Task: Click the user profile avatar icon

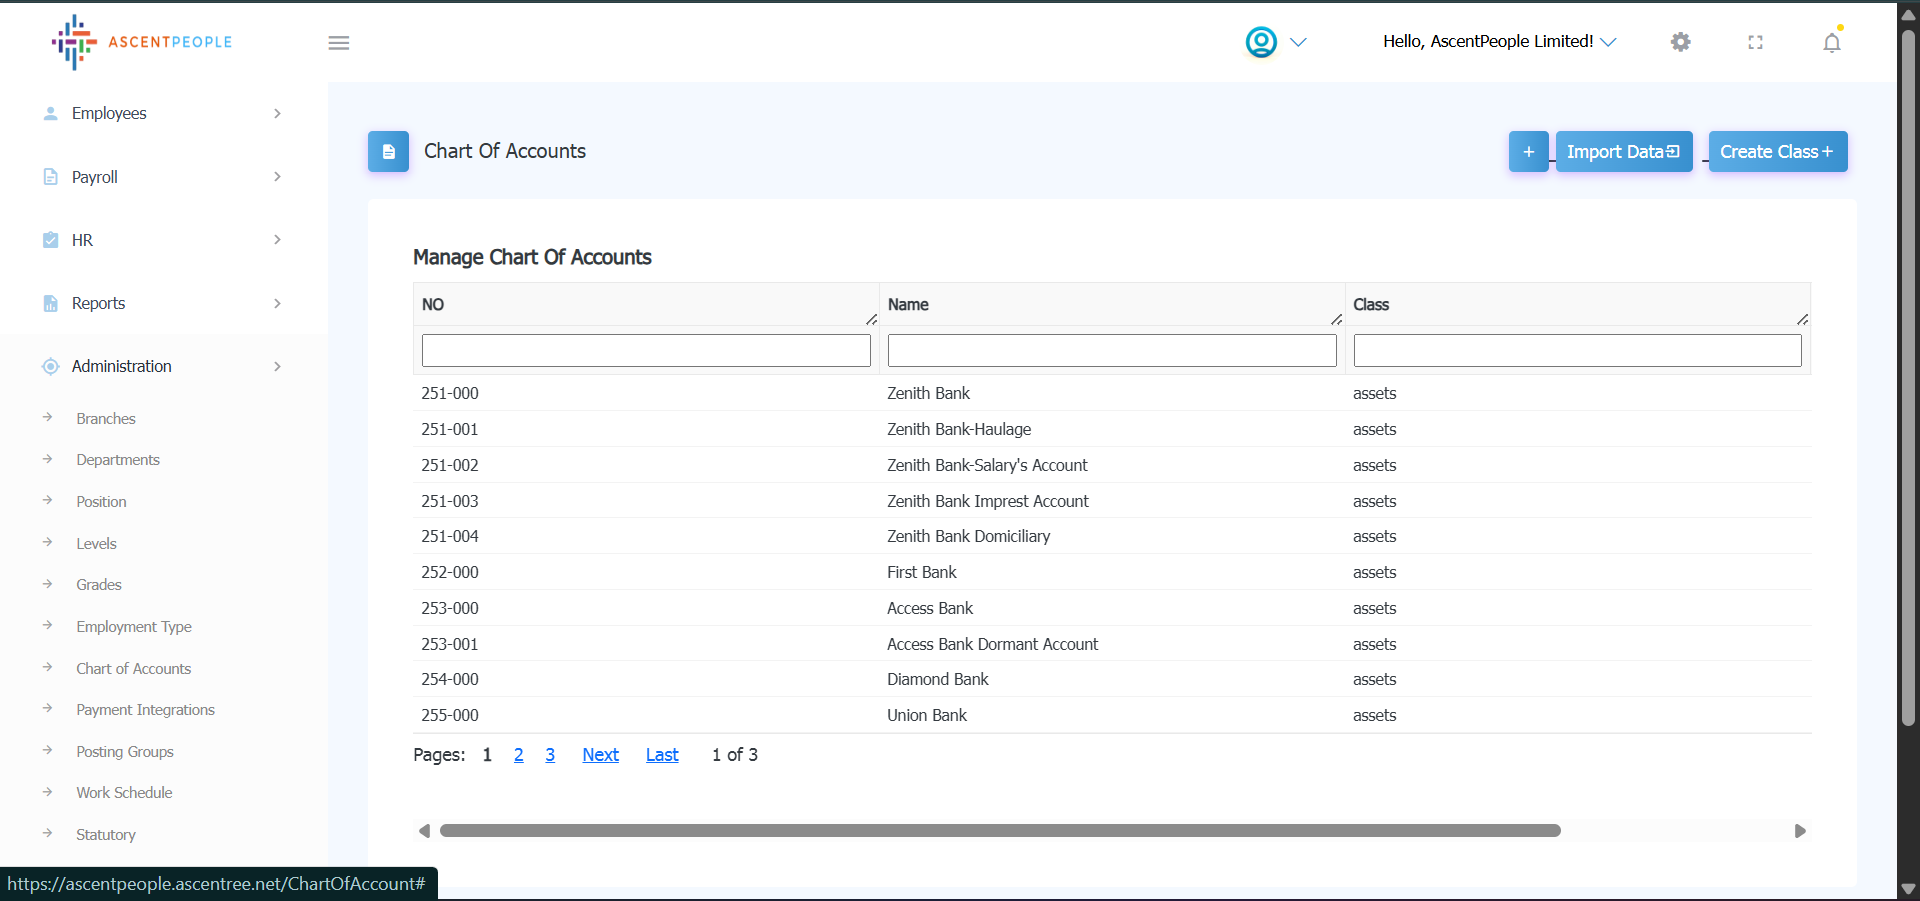Action: [1261, 42]
